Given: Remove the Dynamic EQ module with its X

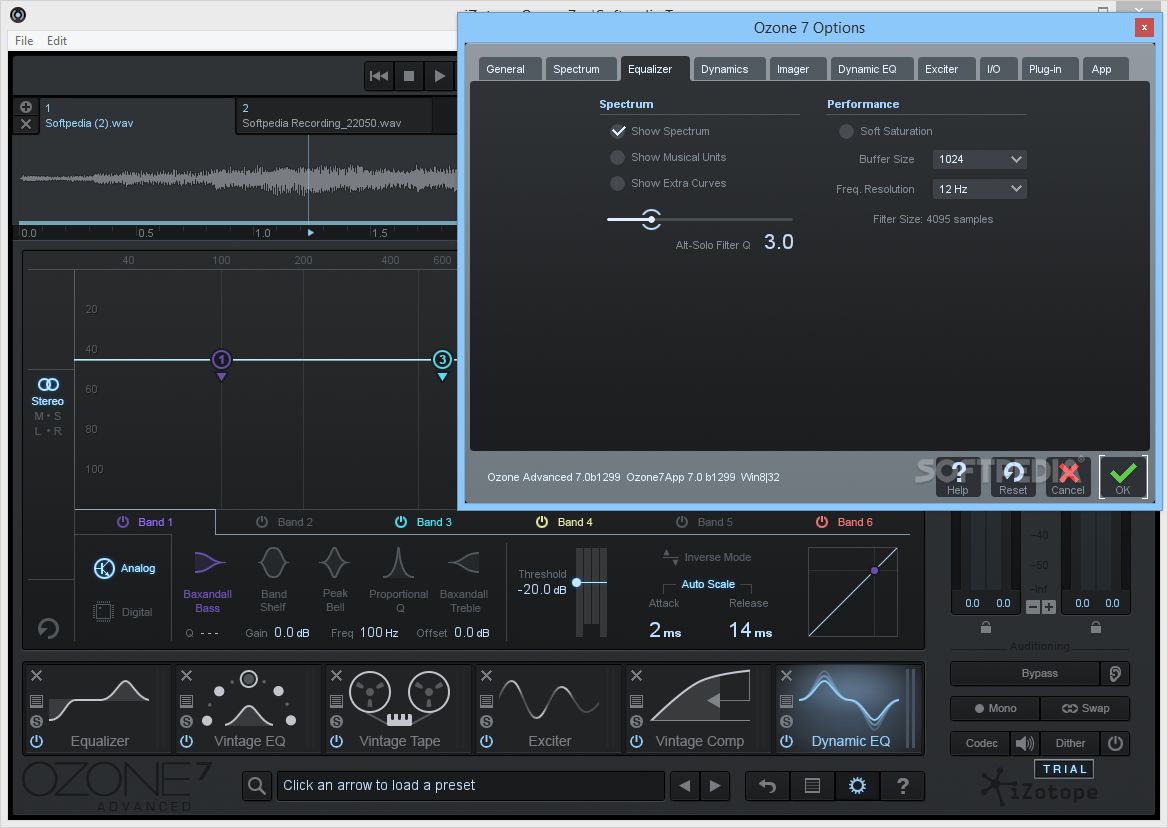Looking at the screenshot, I should click(x=787, y=675).
